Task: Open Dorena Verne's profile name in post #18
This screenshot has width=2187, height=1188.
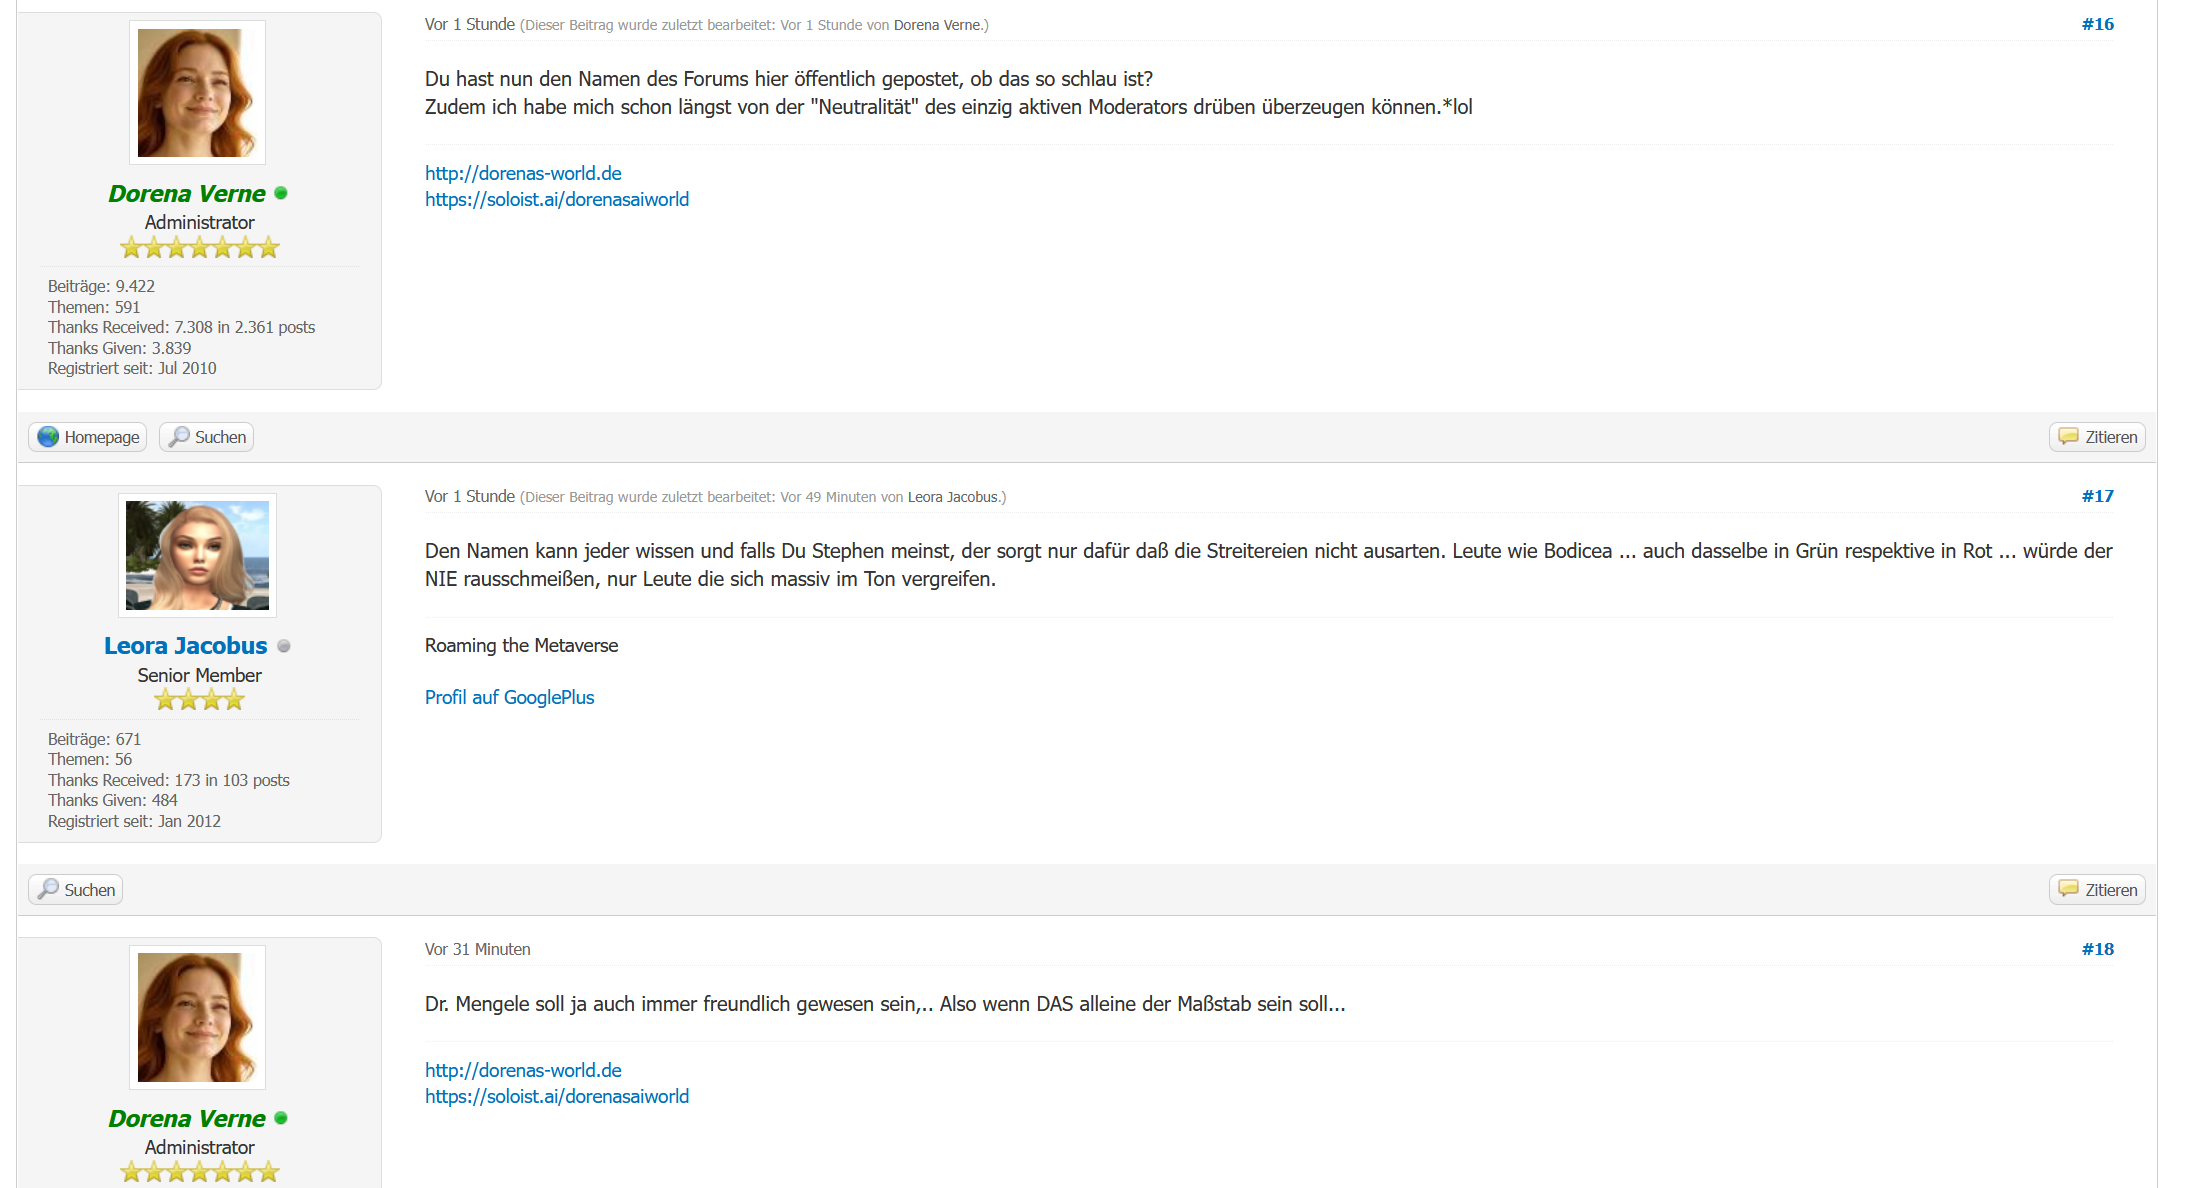Action: tap(187, 1118)
